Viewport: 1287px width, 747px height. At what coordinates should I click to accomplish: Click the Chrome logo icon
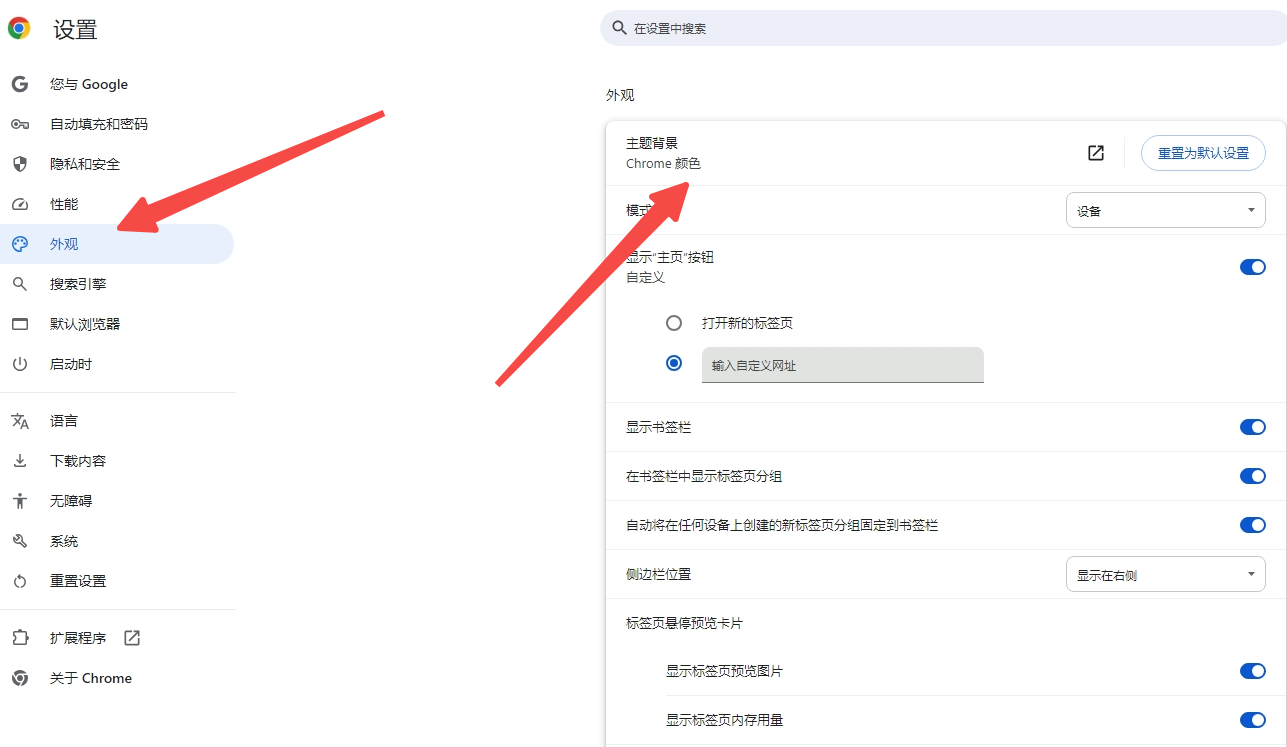19,29
